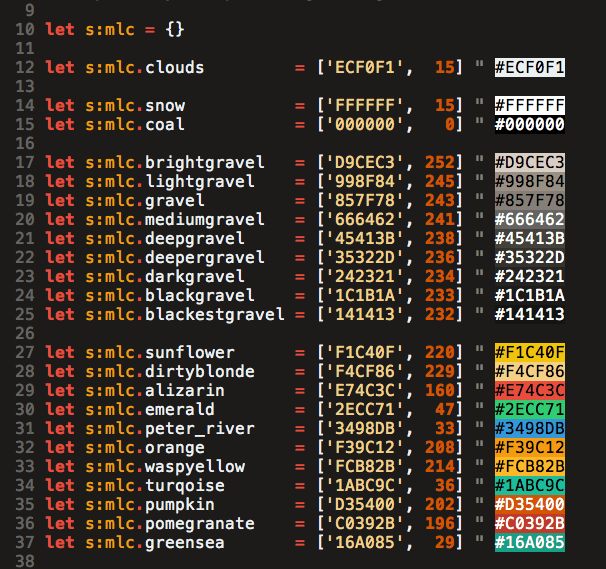This screenshot has height=569, width=606.
Task: Click the identifier 'emerald'
Action: [180, 409]
